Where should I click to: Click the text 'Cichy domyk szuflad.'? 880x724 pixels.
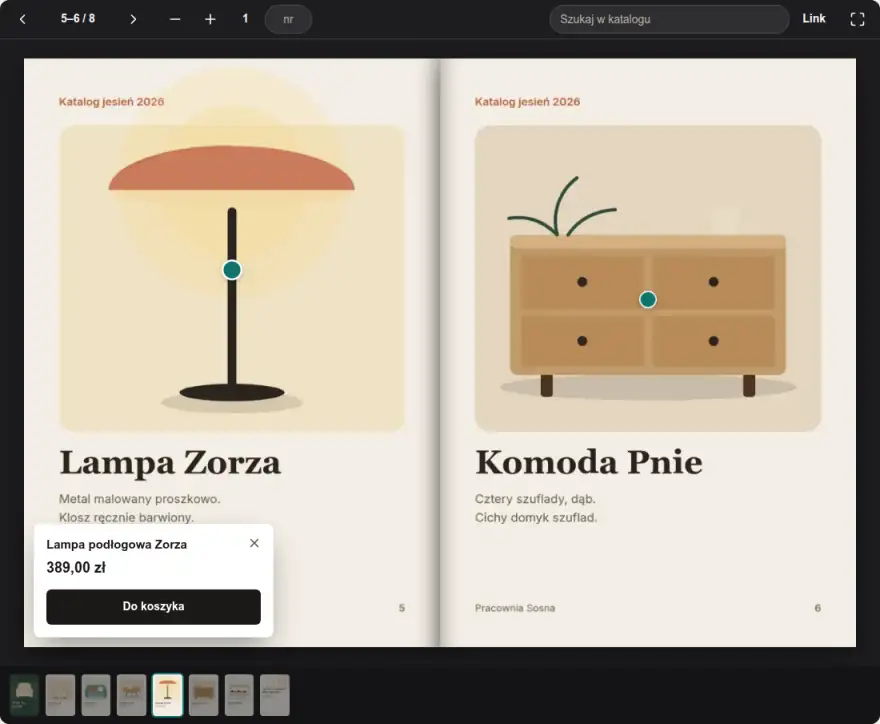536,517
